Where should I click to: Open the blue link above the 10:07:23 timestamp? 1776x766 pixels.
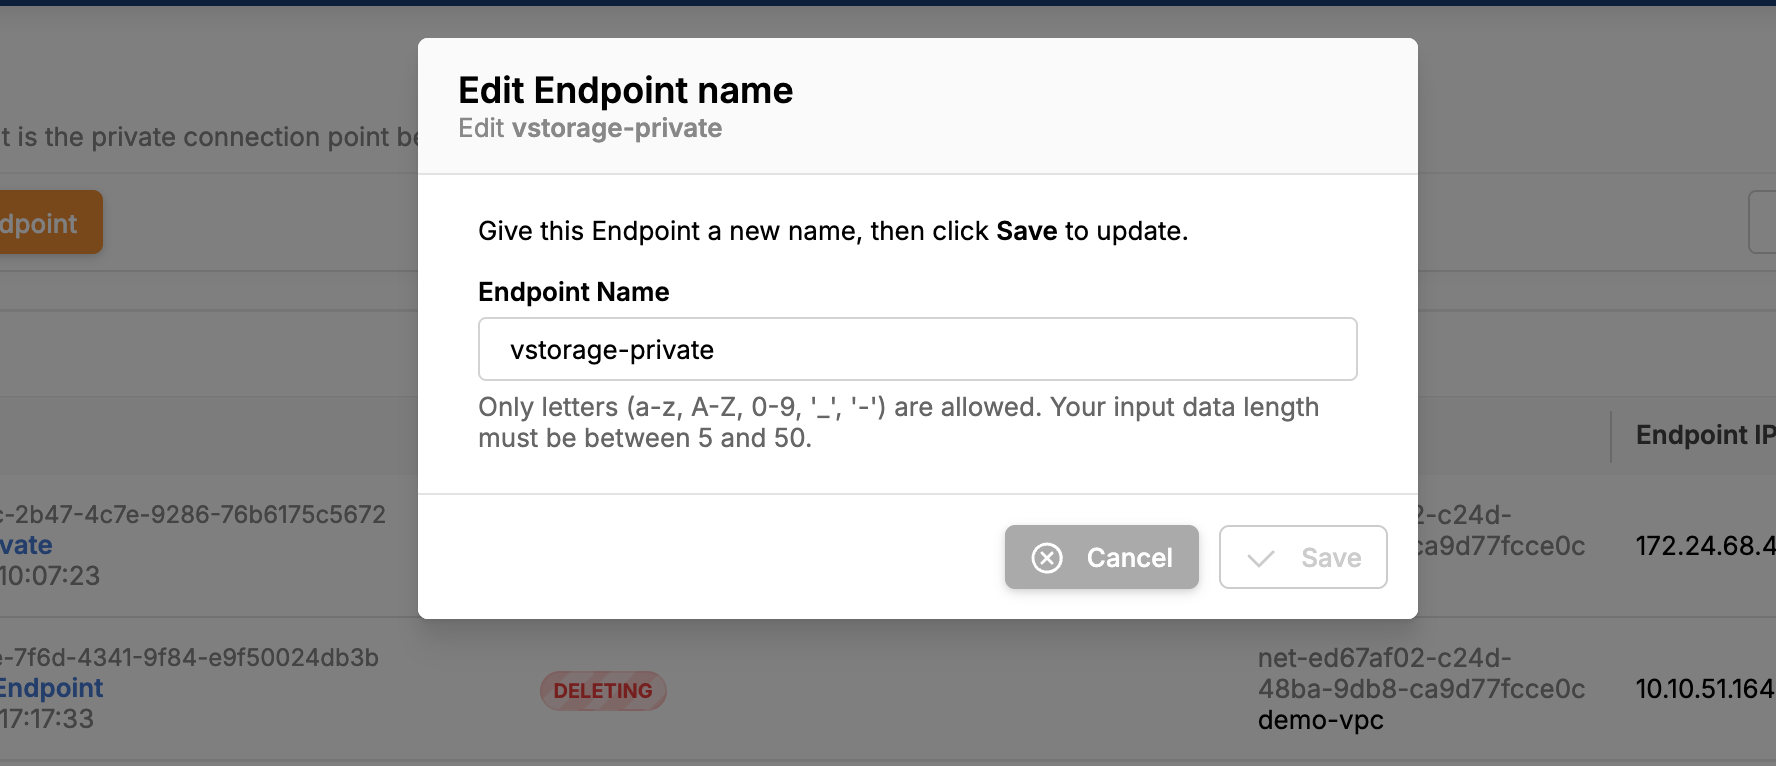click(x=26, y=545)
